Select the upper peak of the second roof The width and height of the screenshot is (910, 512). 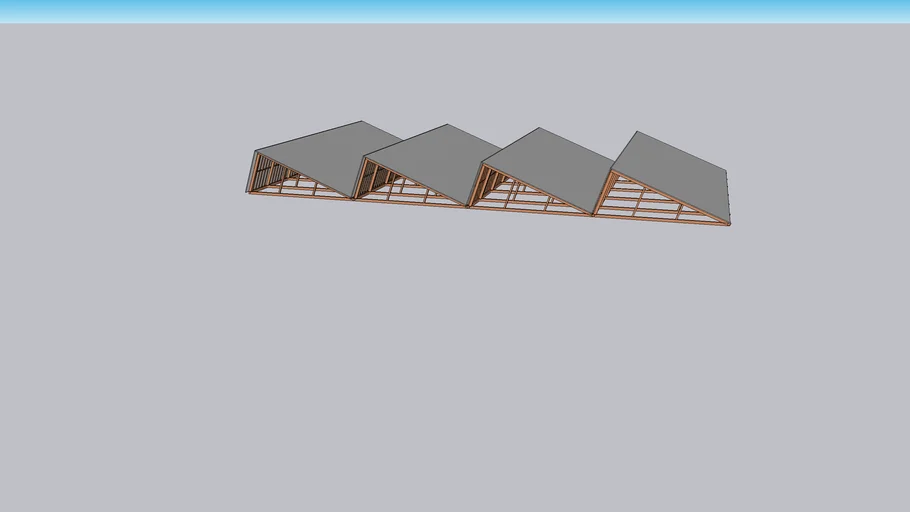[x=446, y=126]
